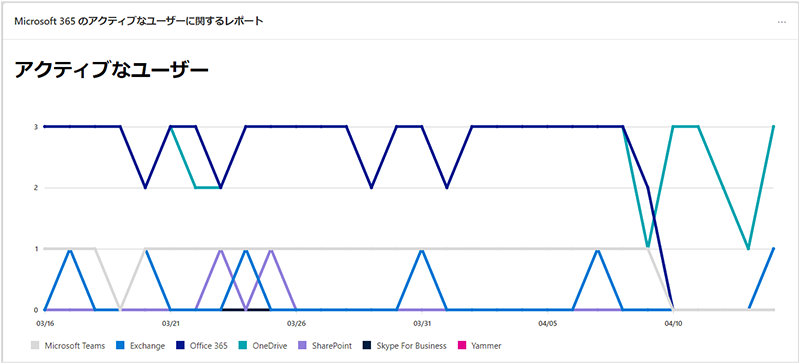The height and width of the screenshot is (364, 800).
Task: Click the y-axis value 2
Action: point(36,188)
